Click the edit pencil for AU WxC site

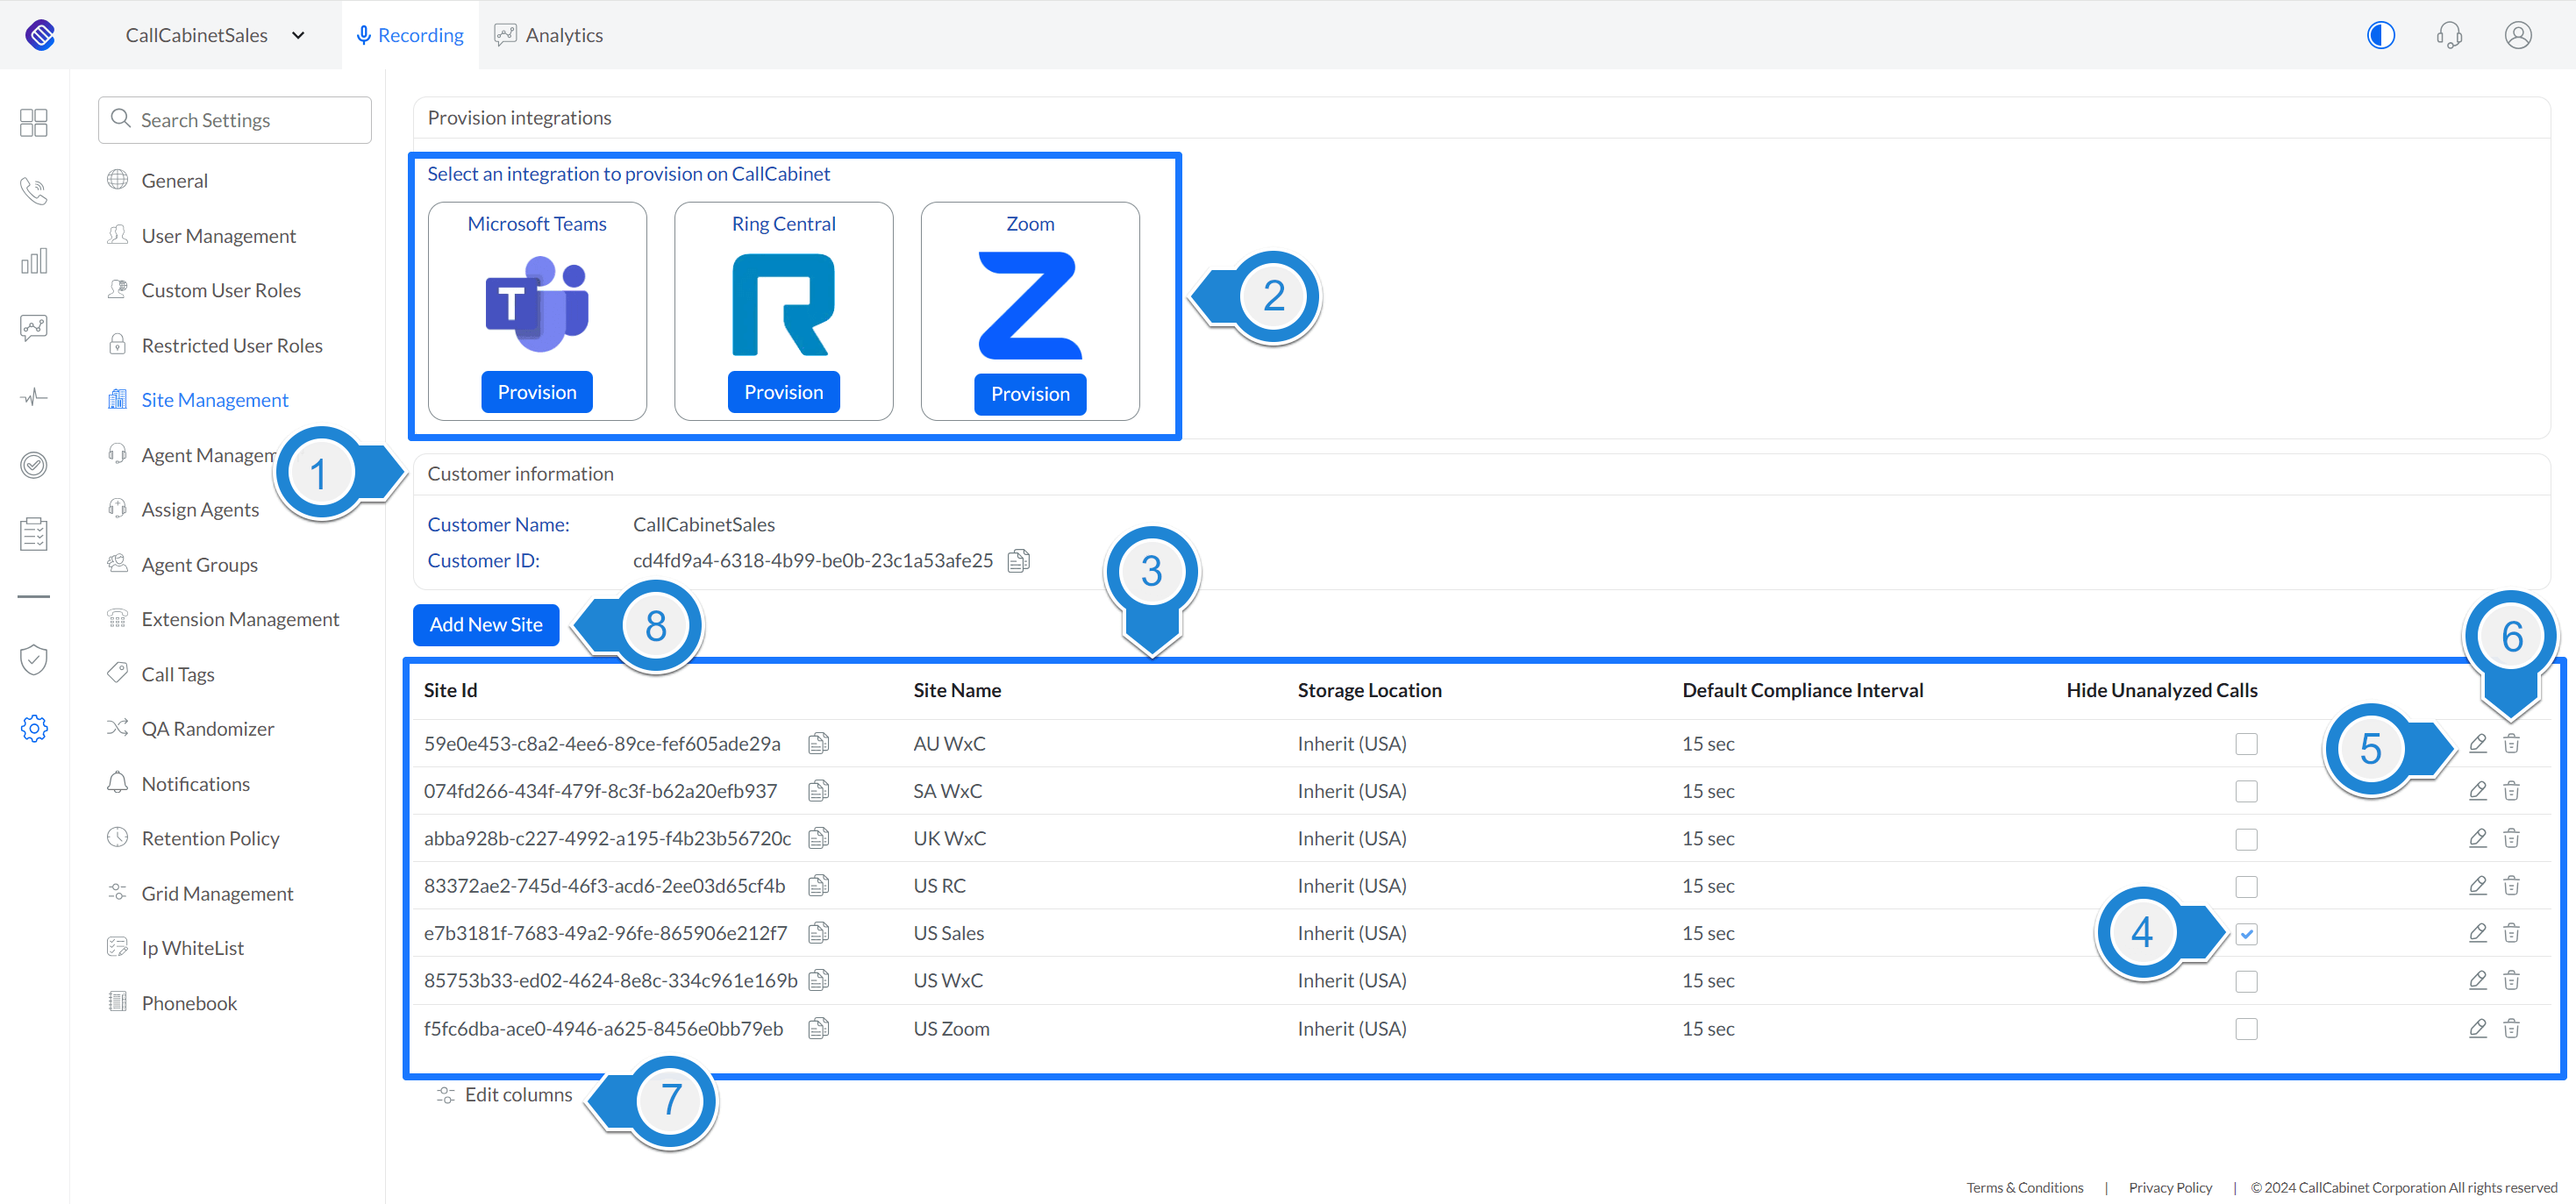pos(2477,743)
